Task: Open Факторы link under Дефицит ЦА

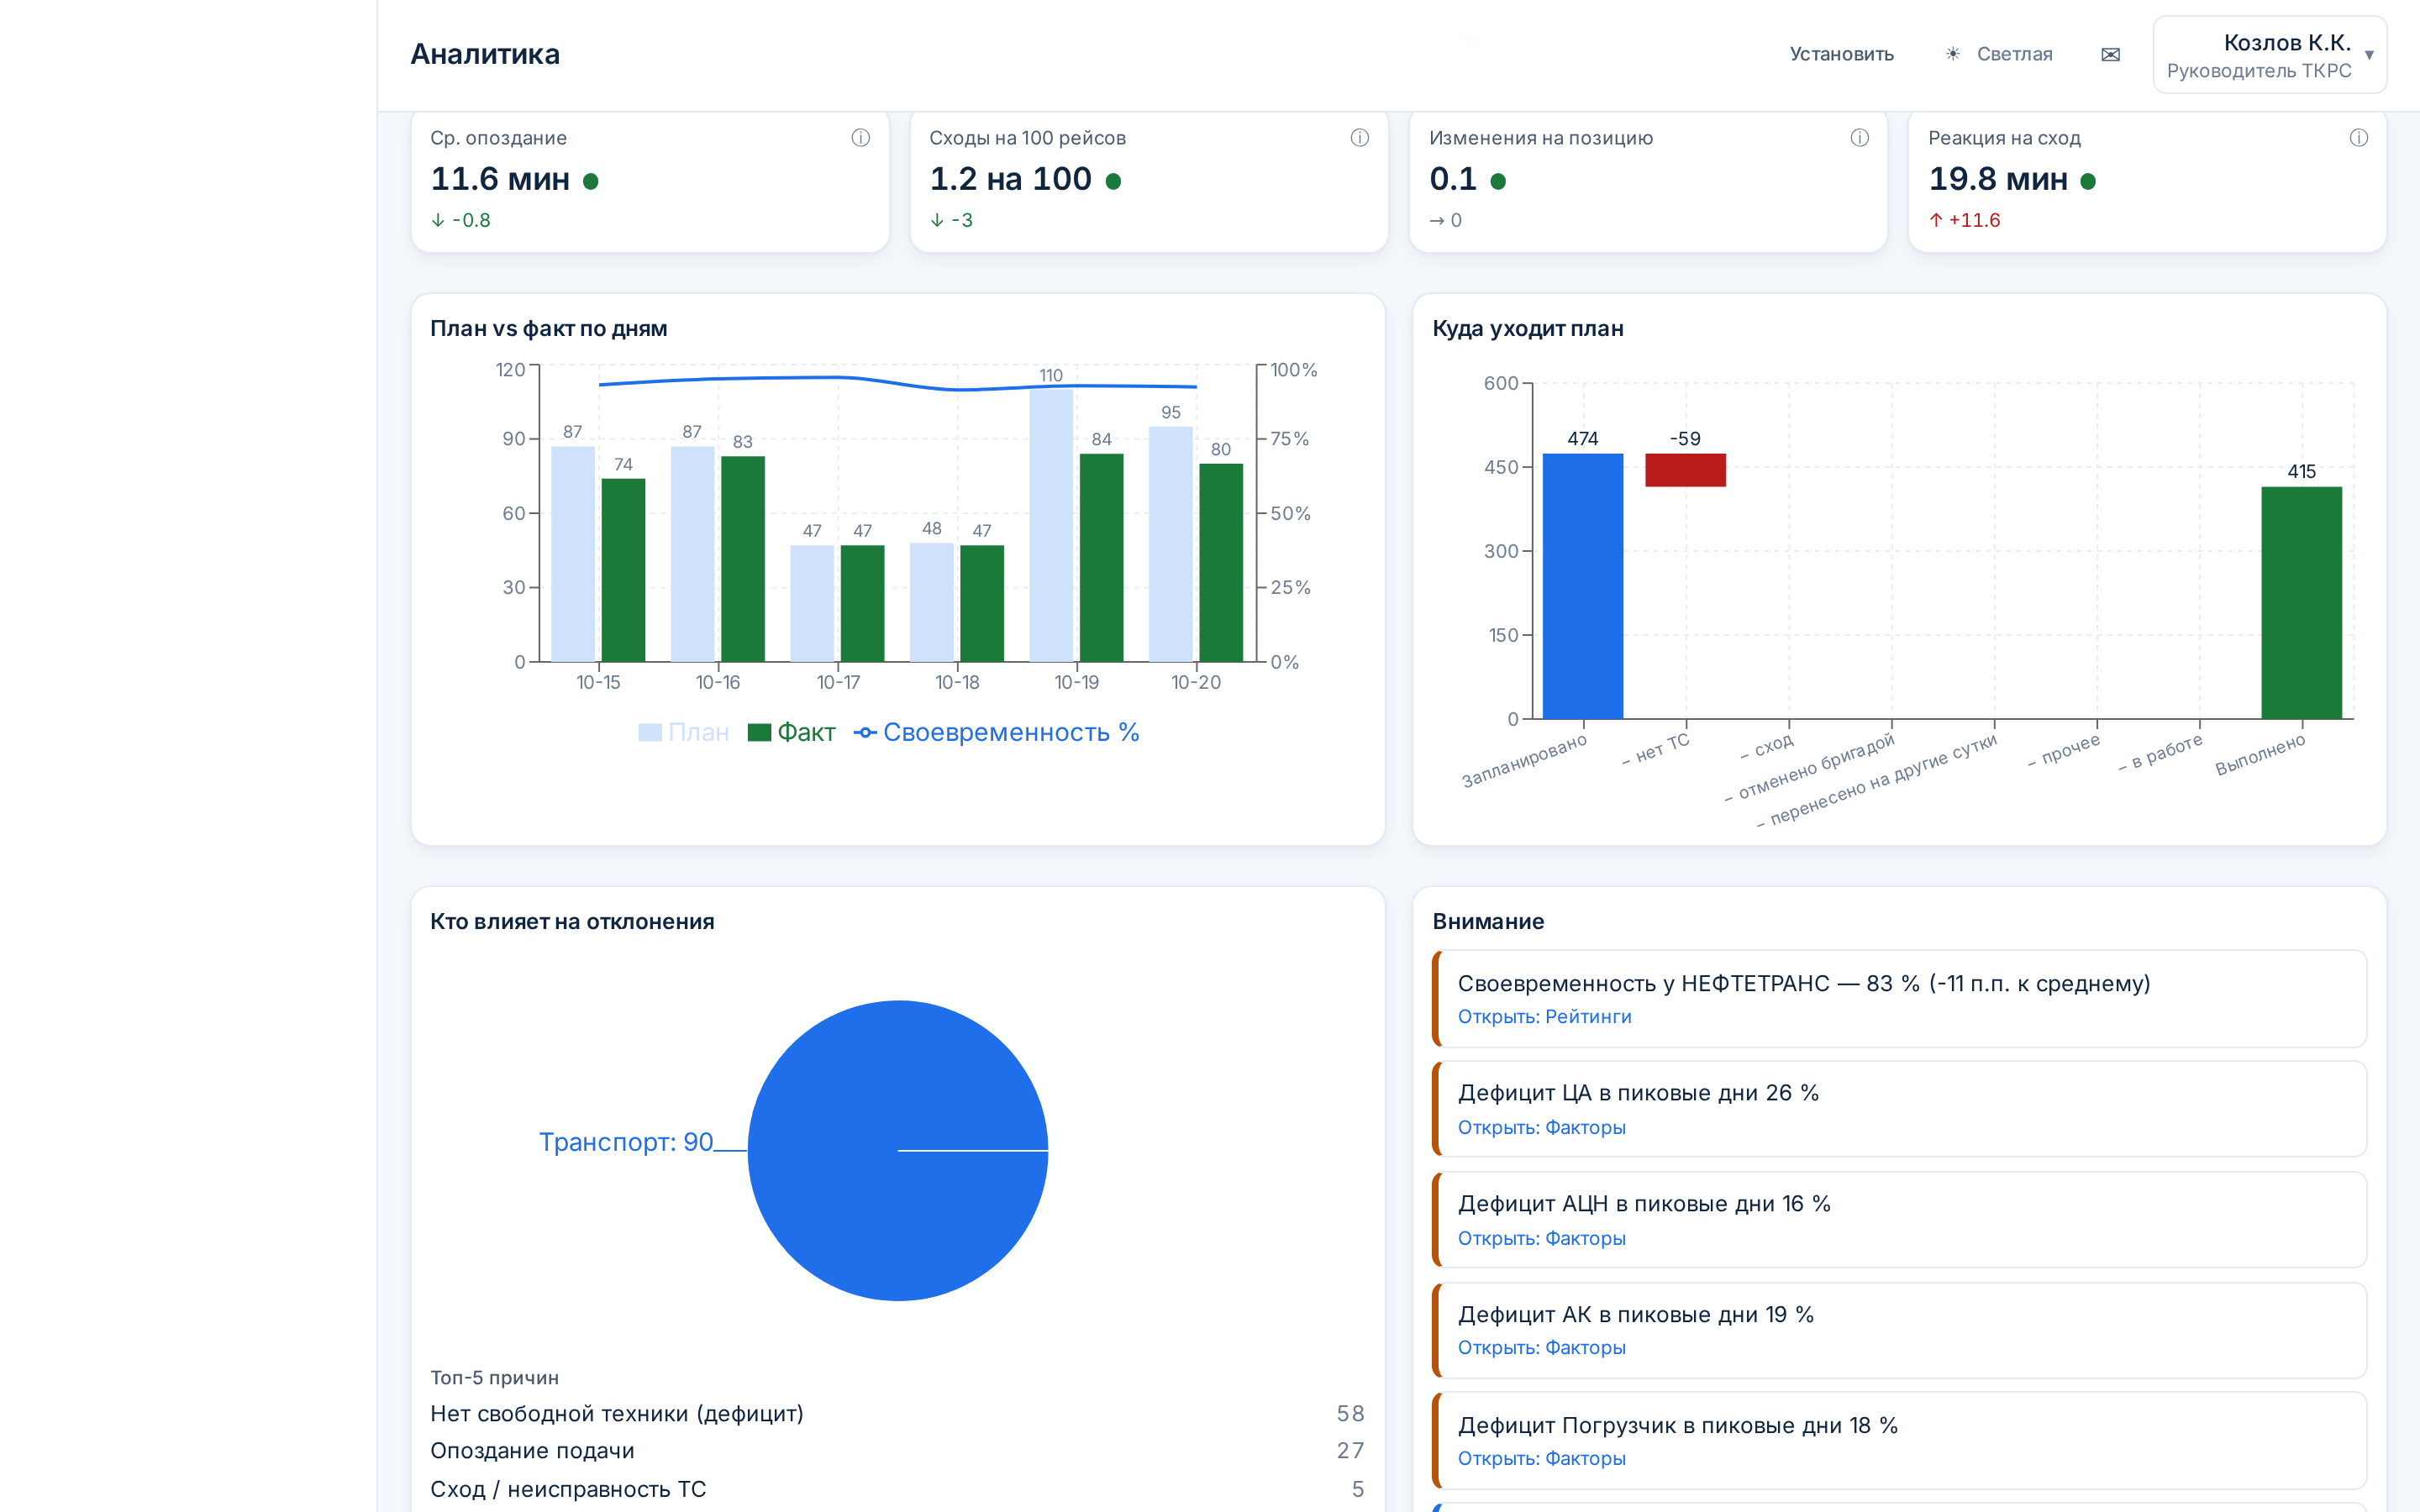Action: tap(1541, 1128)
